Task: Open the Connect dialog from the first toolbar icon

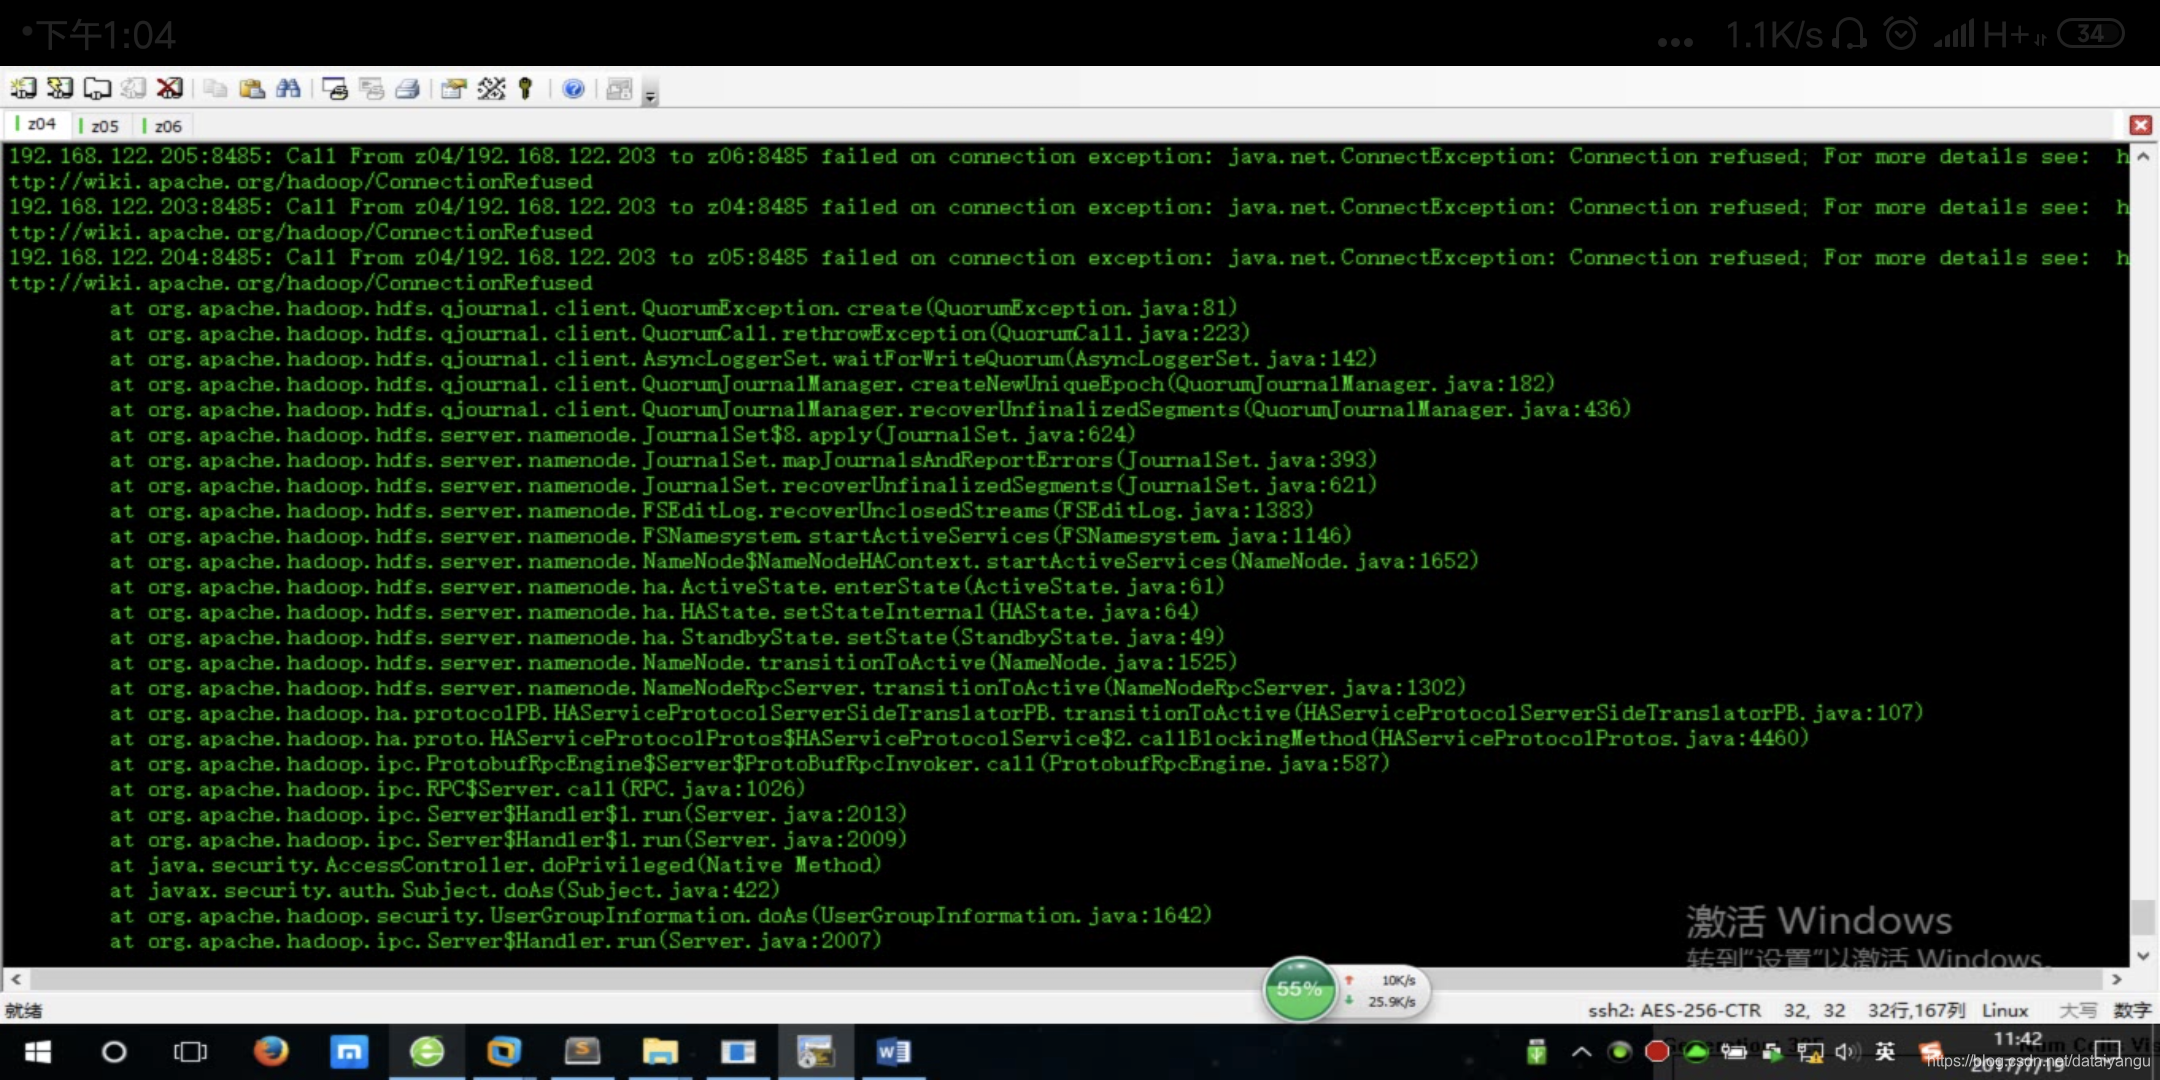Action: [x=24, y=89]
